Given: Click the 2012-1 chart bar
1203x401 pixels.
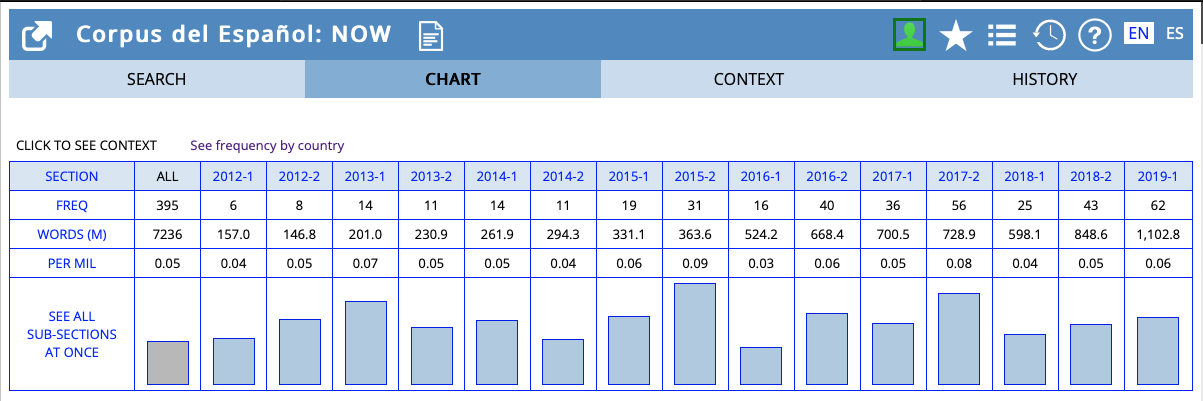Looking at the screenshot, I should [x=233, y=362].
